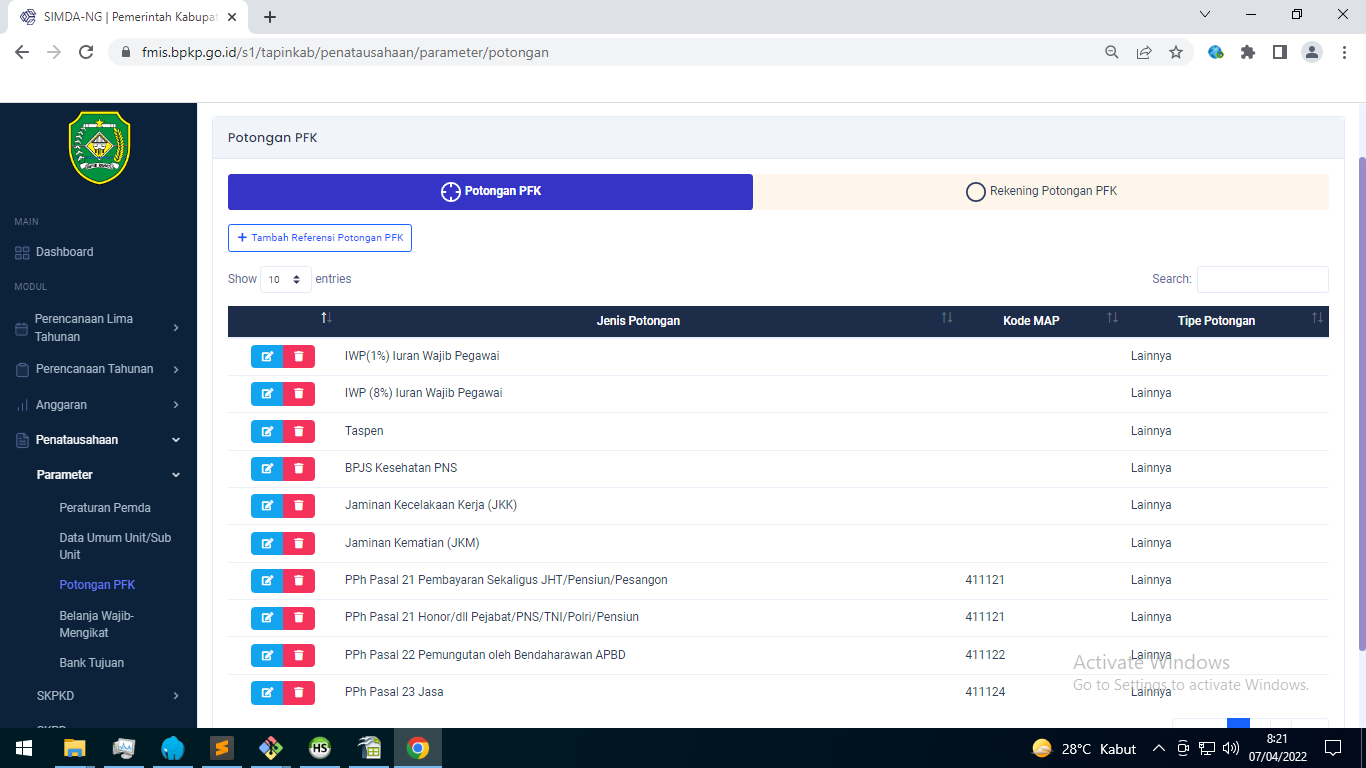Switch to the Rekening Potongan PFK tab
Screen dimensions: 1366x768
pyautogui.click(x=1041, y=192)
